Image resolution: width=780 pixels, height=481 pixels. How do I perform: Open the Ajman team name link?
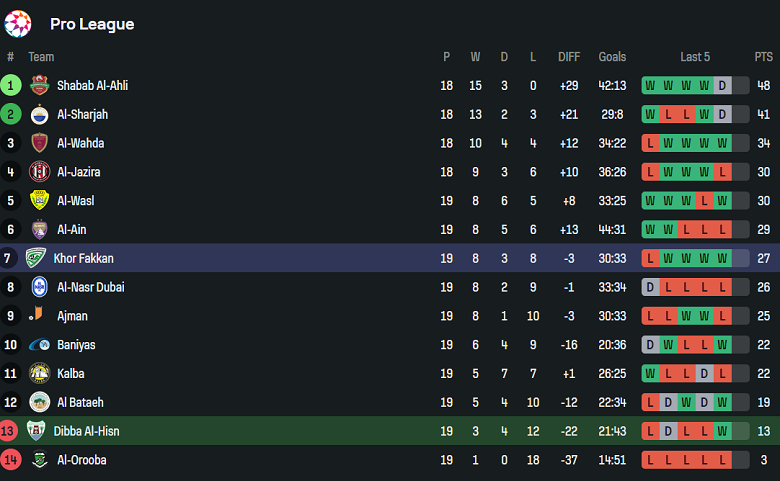click(72, 316)
